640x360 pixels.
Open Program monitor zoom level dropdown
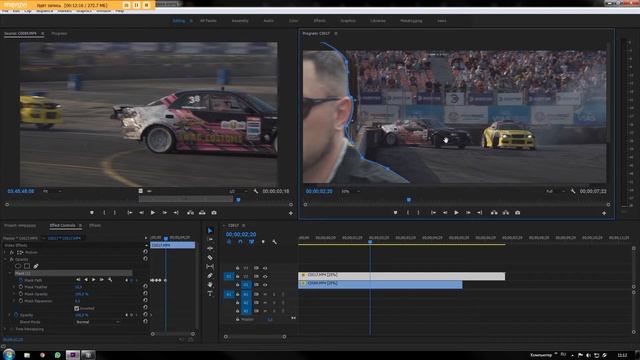[350, 191]
